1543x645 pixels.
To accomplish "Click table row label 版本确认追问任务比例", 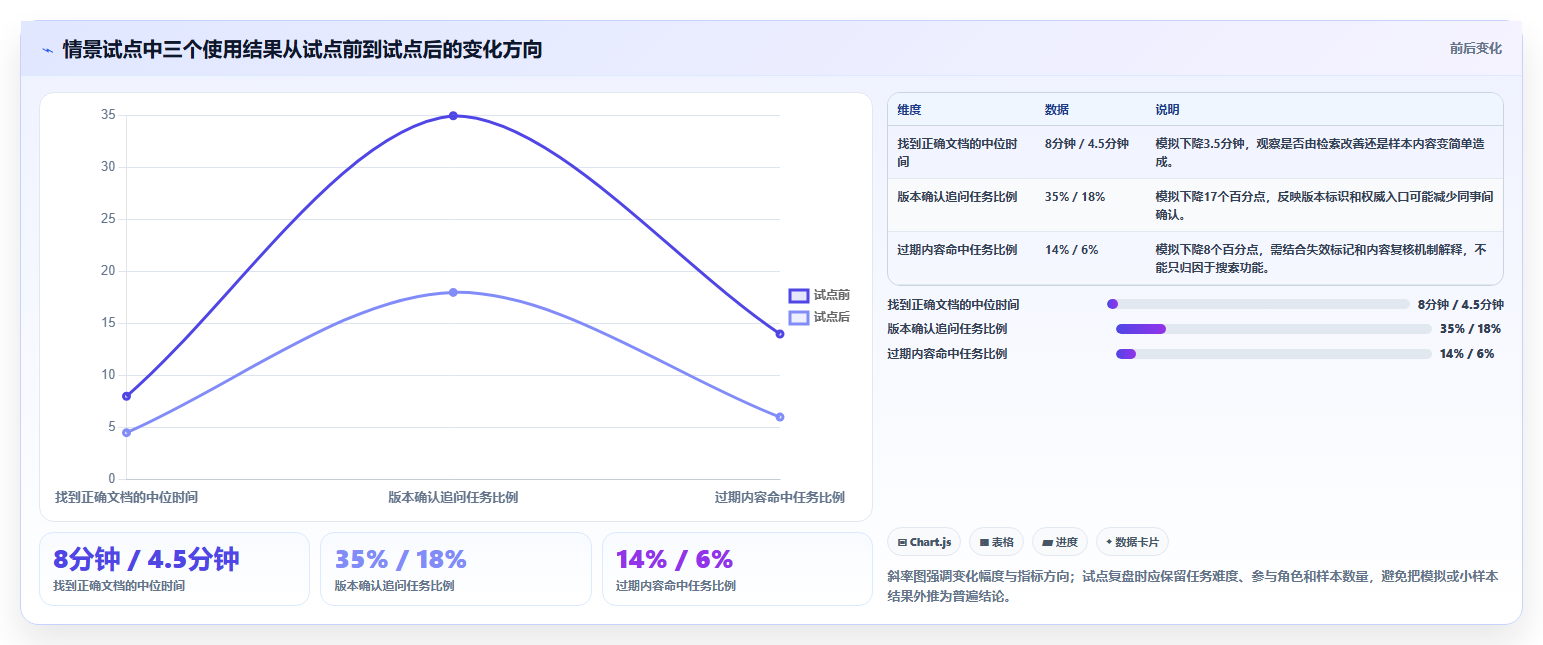I will coord(957,197).
